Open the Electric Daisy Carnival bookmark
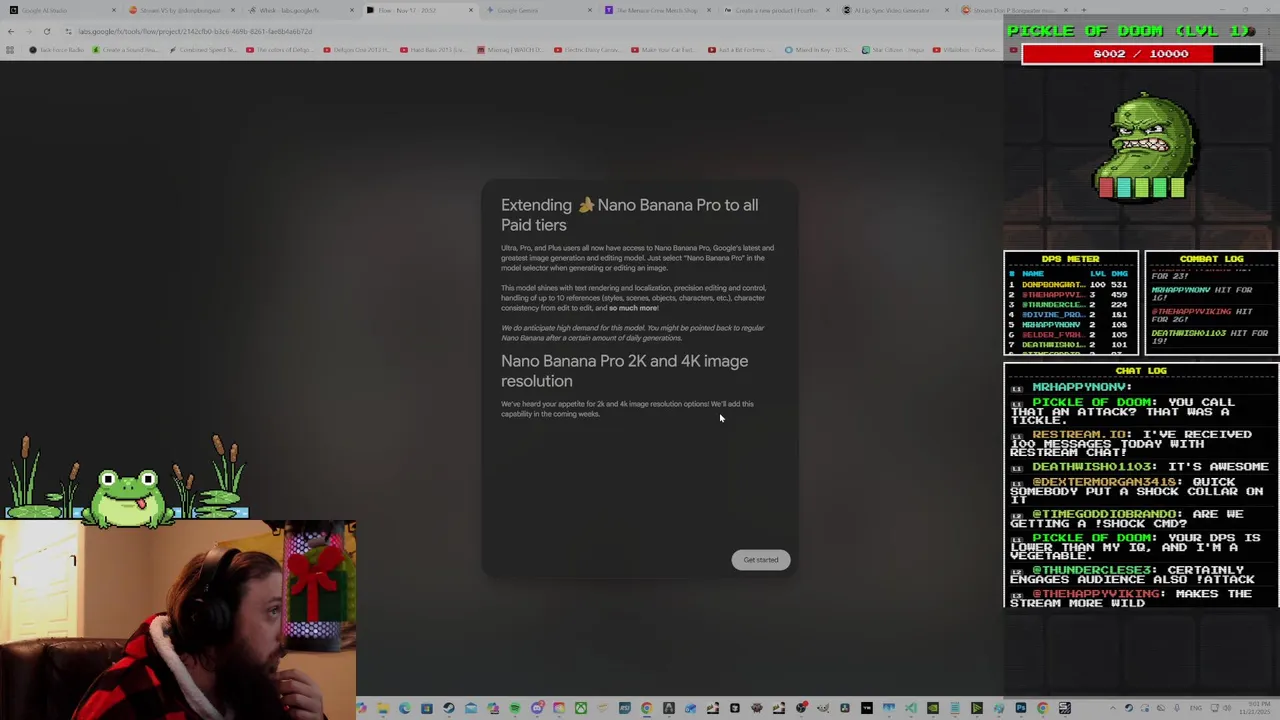 tap(588, 50)
